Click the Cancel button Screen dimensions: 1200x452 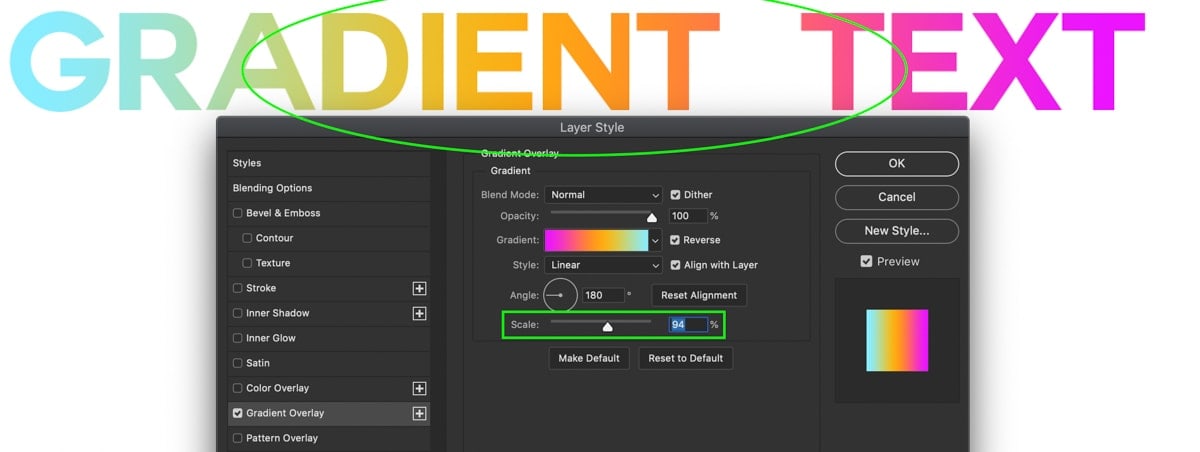coord(897,197)
